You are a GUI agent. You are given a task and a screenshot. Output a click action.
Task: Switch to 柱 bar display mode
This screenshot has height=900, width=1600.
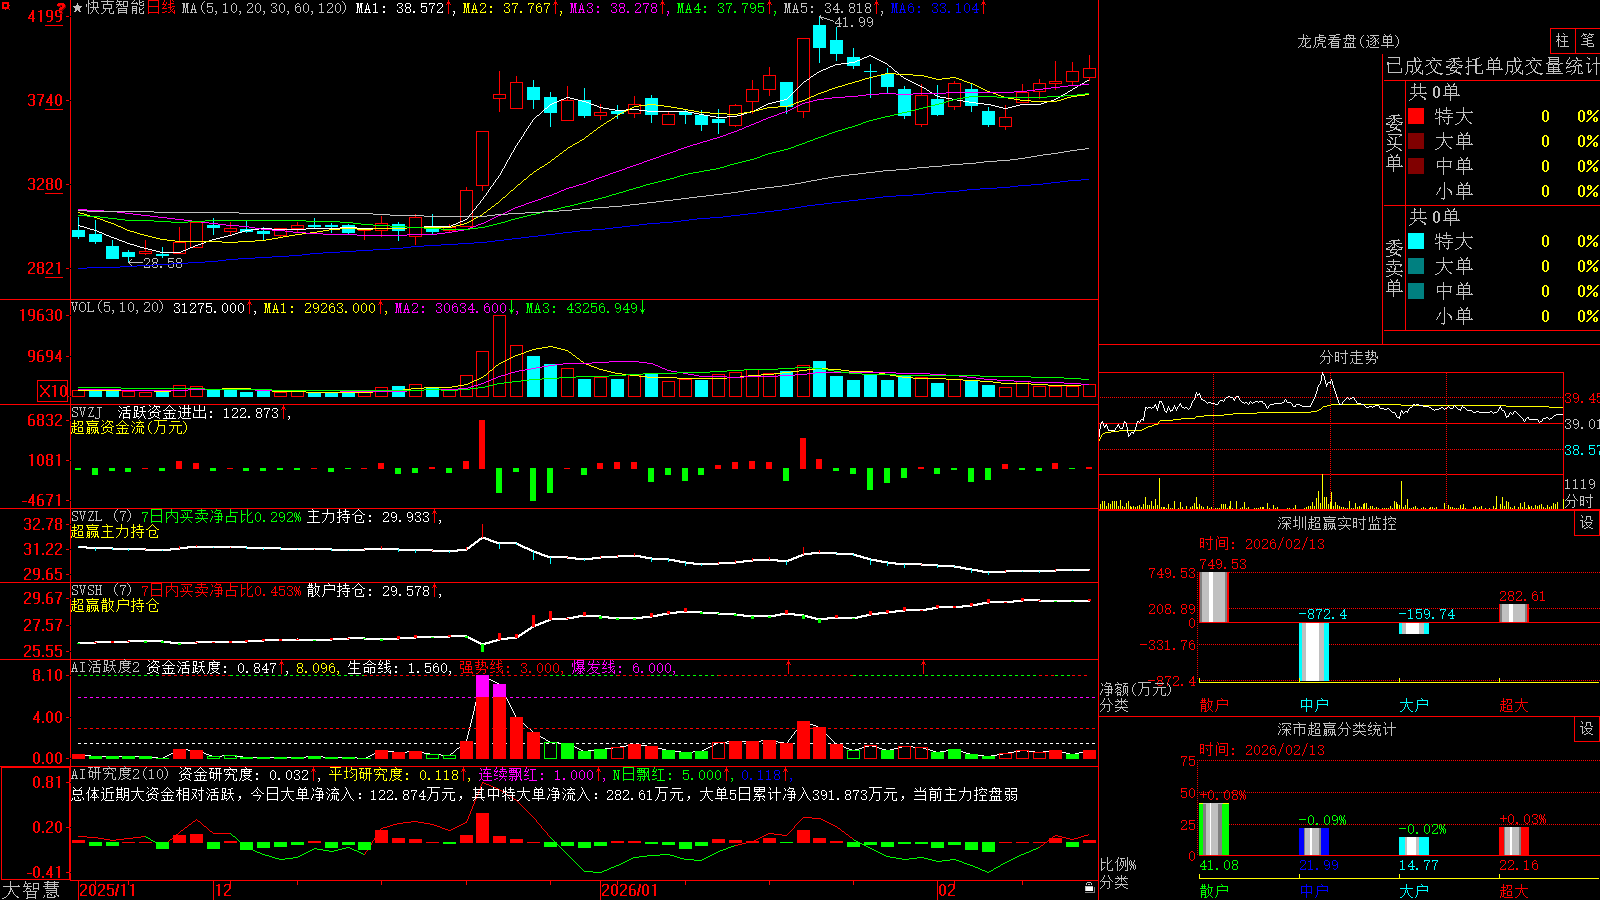(x=1562, y=40)
